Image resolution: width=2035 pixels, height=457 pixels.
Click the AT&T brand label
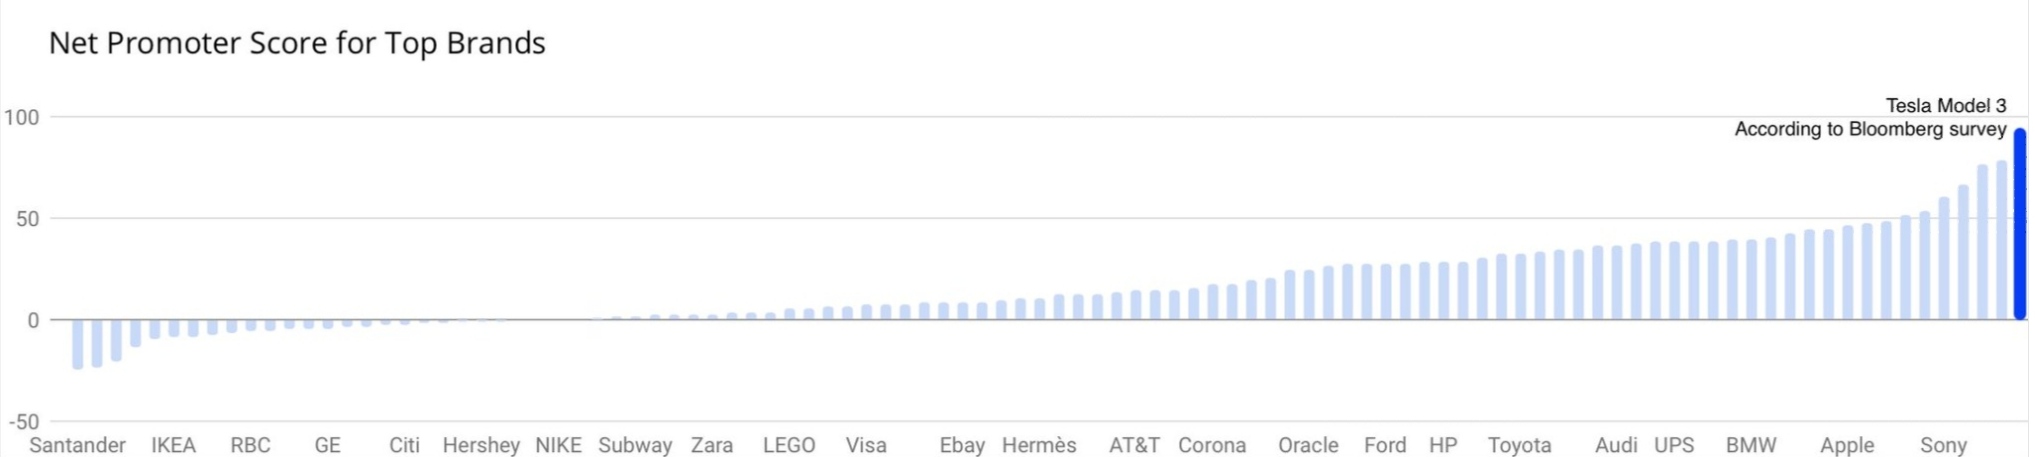click(1134, 445)
